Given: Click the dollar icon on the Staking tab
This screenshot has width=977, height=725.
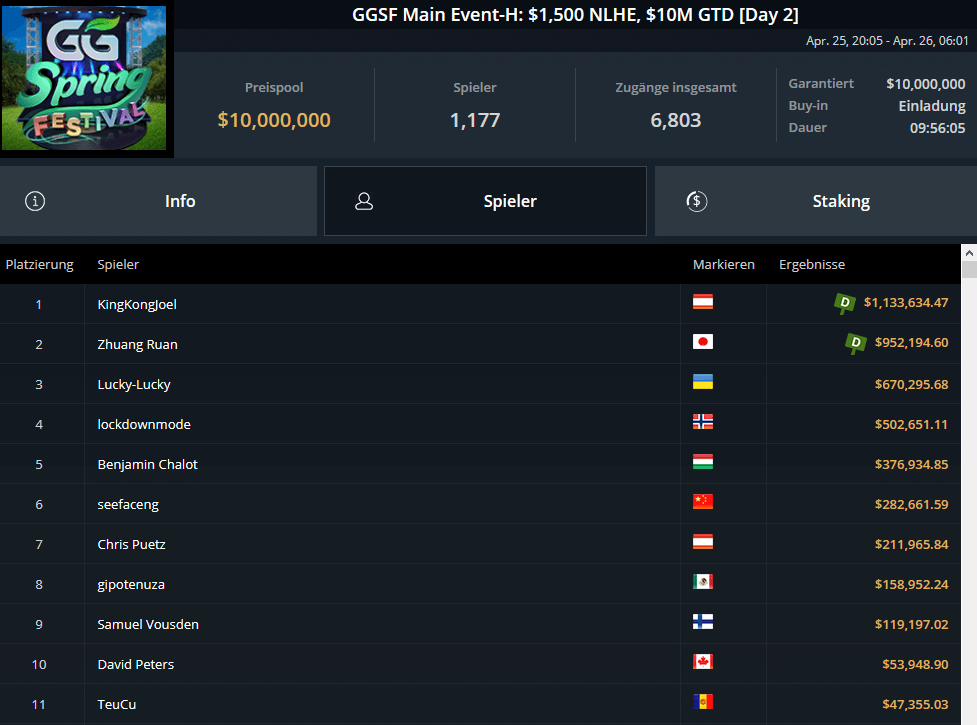Looking at the screenshot, I should tap(697, 201).
